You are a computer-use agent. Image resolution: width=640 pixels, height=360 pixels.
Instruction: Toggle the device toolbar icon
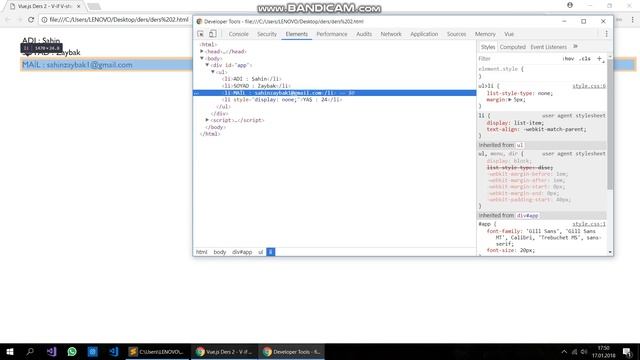(x=213, y=34)
